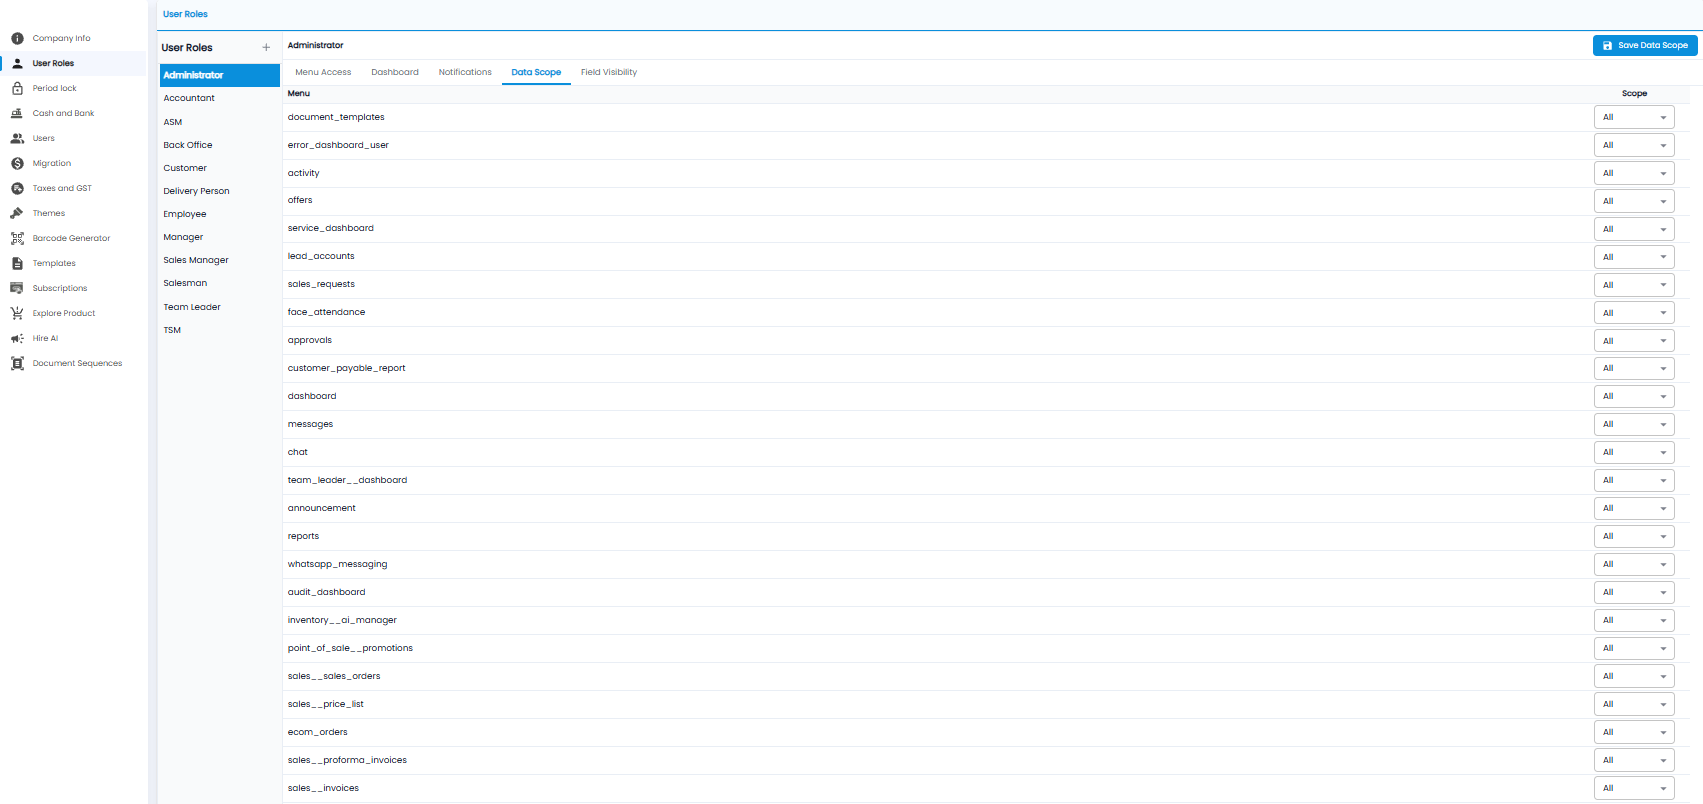Click the User Roles breadcrumb heading

click(185, 14)
